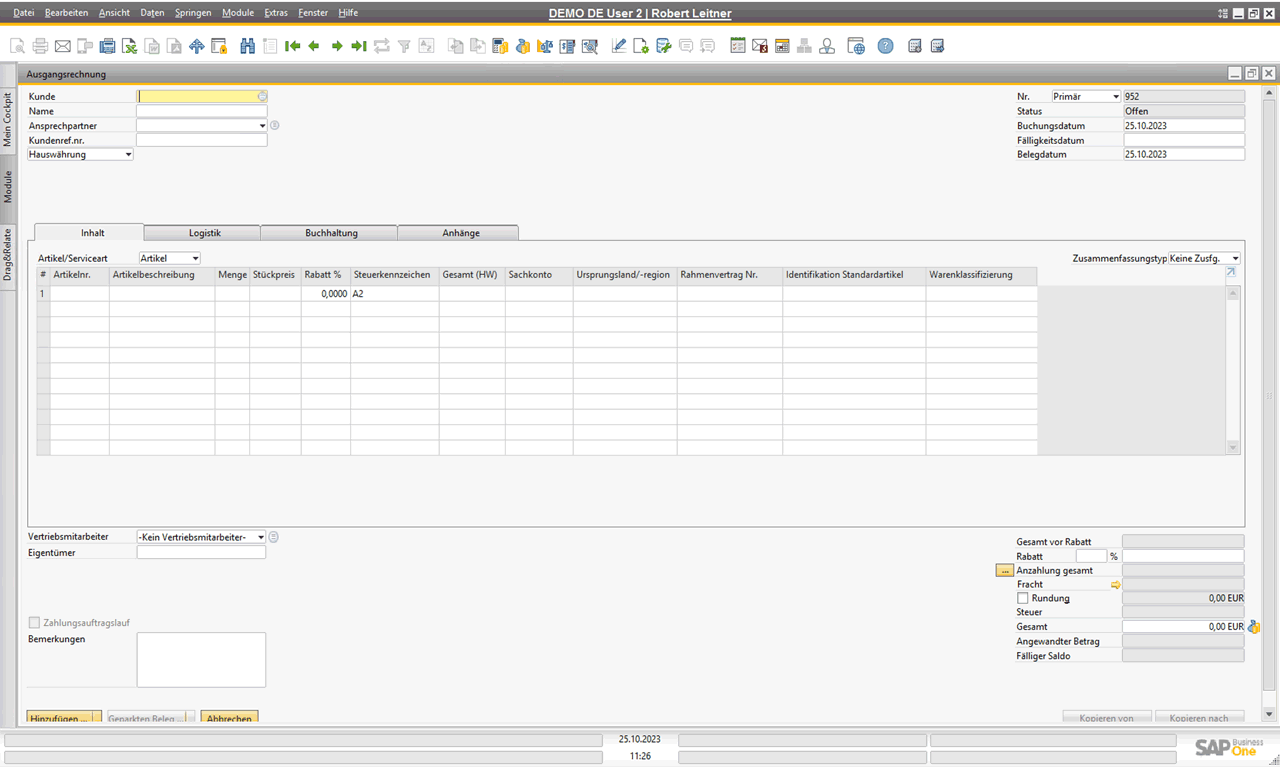Go to the next record arrow
The image size is (1280, 767).
[x=337, y=46]
